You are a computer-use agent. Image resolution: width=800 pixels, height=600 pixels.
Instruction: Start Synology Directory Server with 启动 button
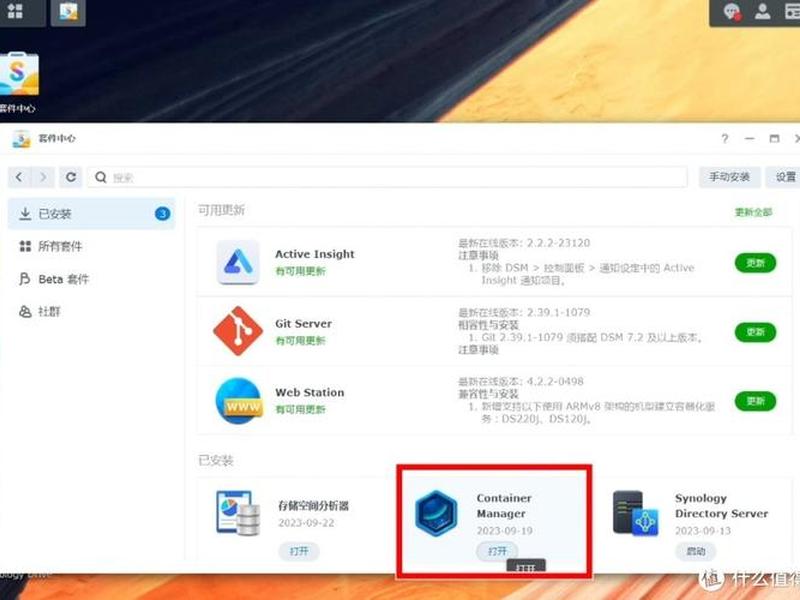click(x=696, y=552)
